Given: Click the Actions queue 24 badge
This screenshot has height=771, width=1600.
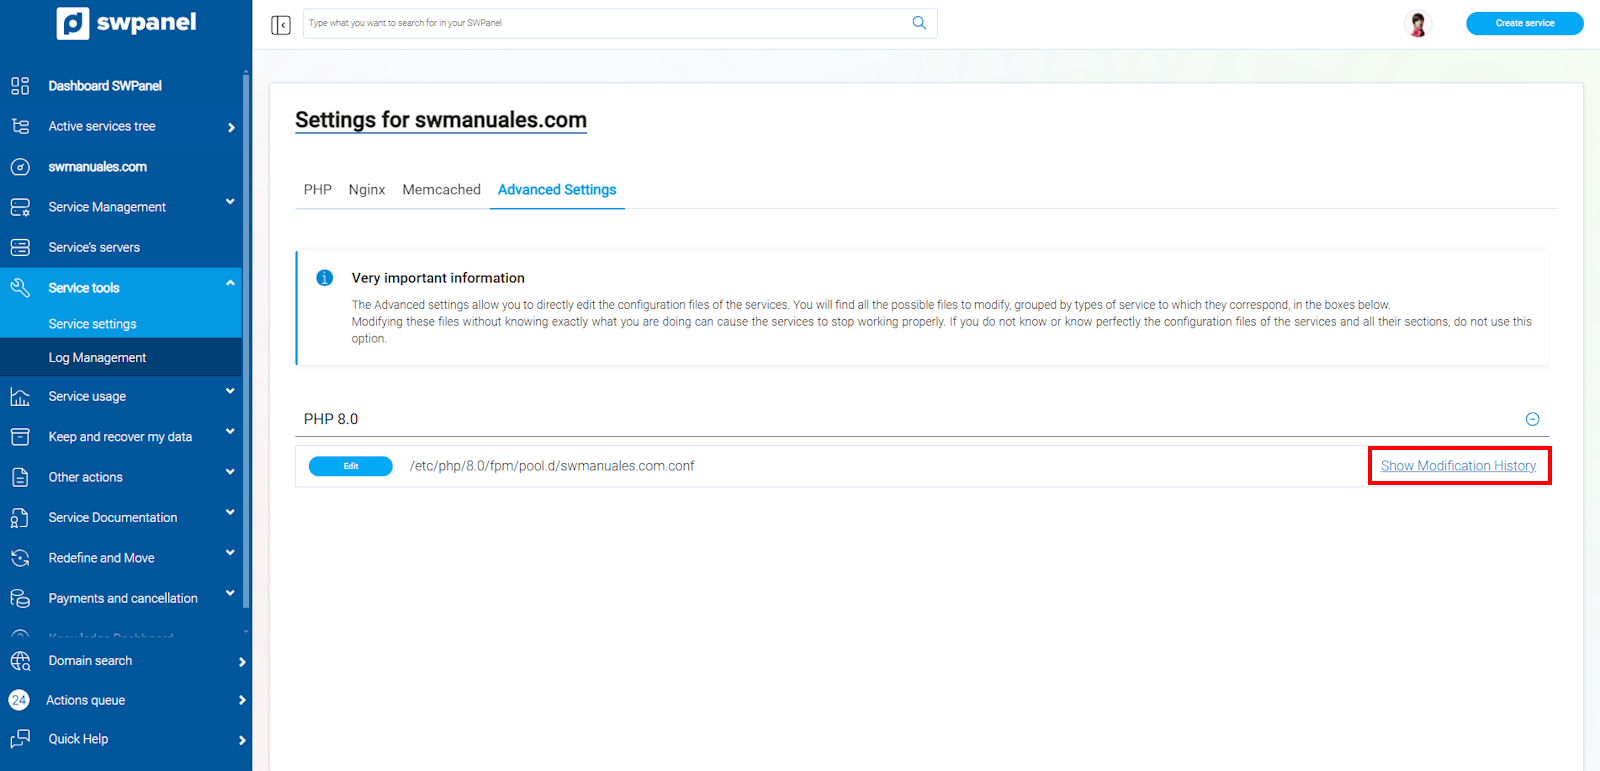Looking at the screenshot, I should tap(19, 700).
